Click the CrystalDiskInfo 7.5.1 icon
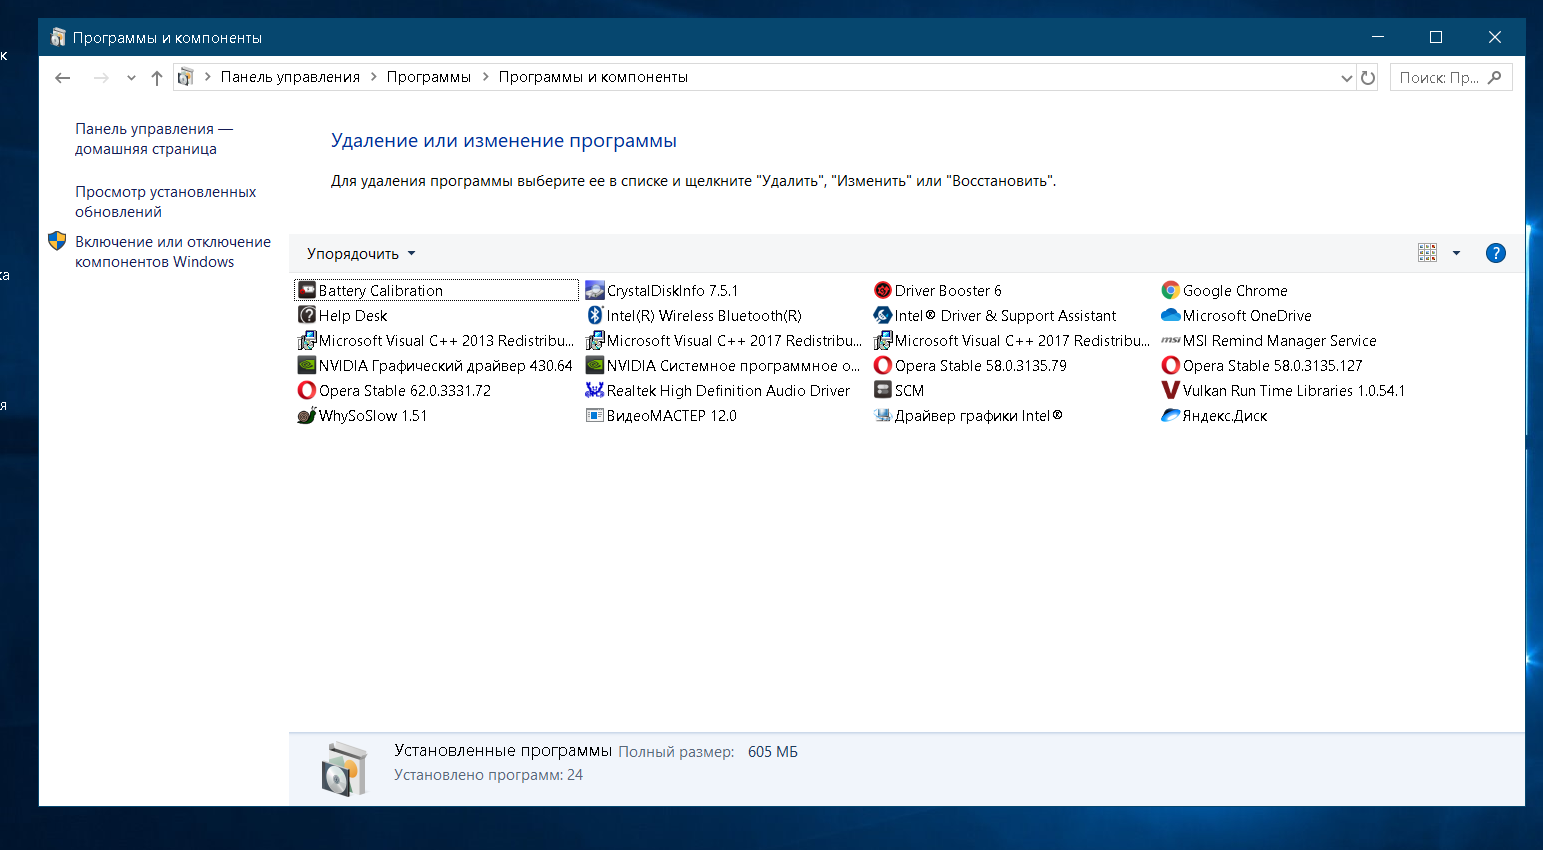The width and height of the screenshot is (1543, 850). [x=595, y=290]
